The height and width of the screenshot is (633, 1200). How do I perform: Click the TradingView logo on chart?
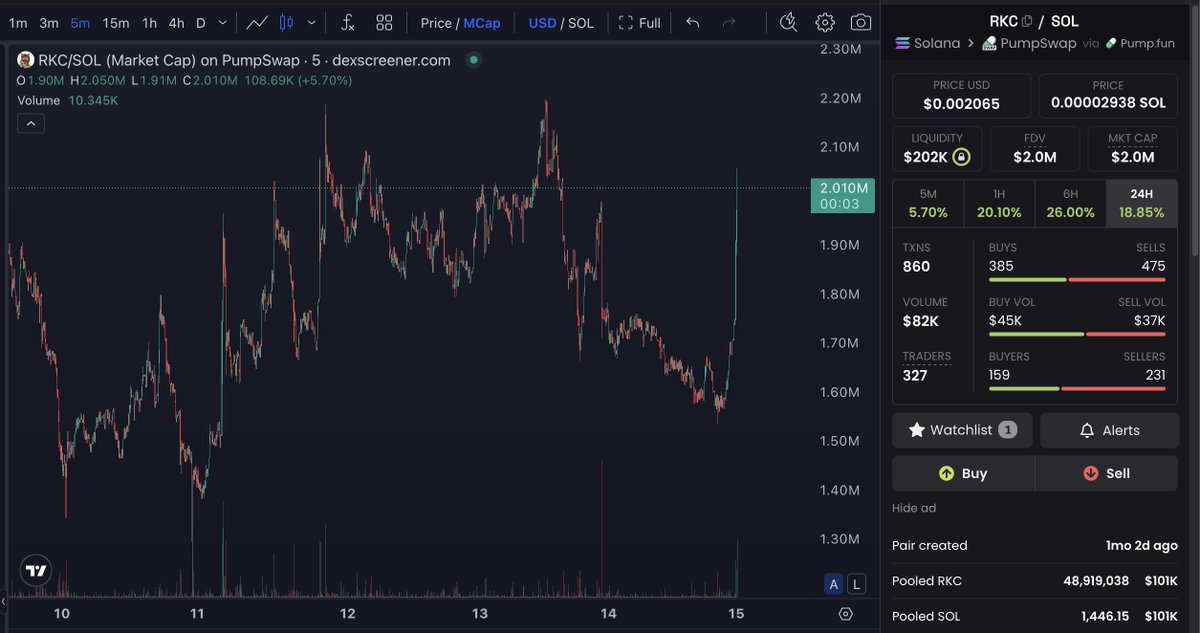pyautogui.click(x=36, y=571)
